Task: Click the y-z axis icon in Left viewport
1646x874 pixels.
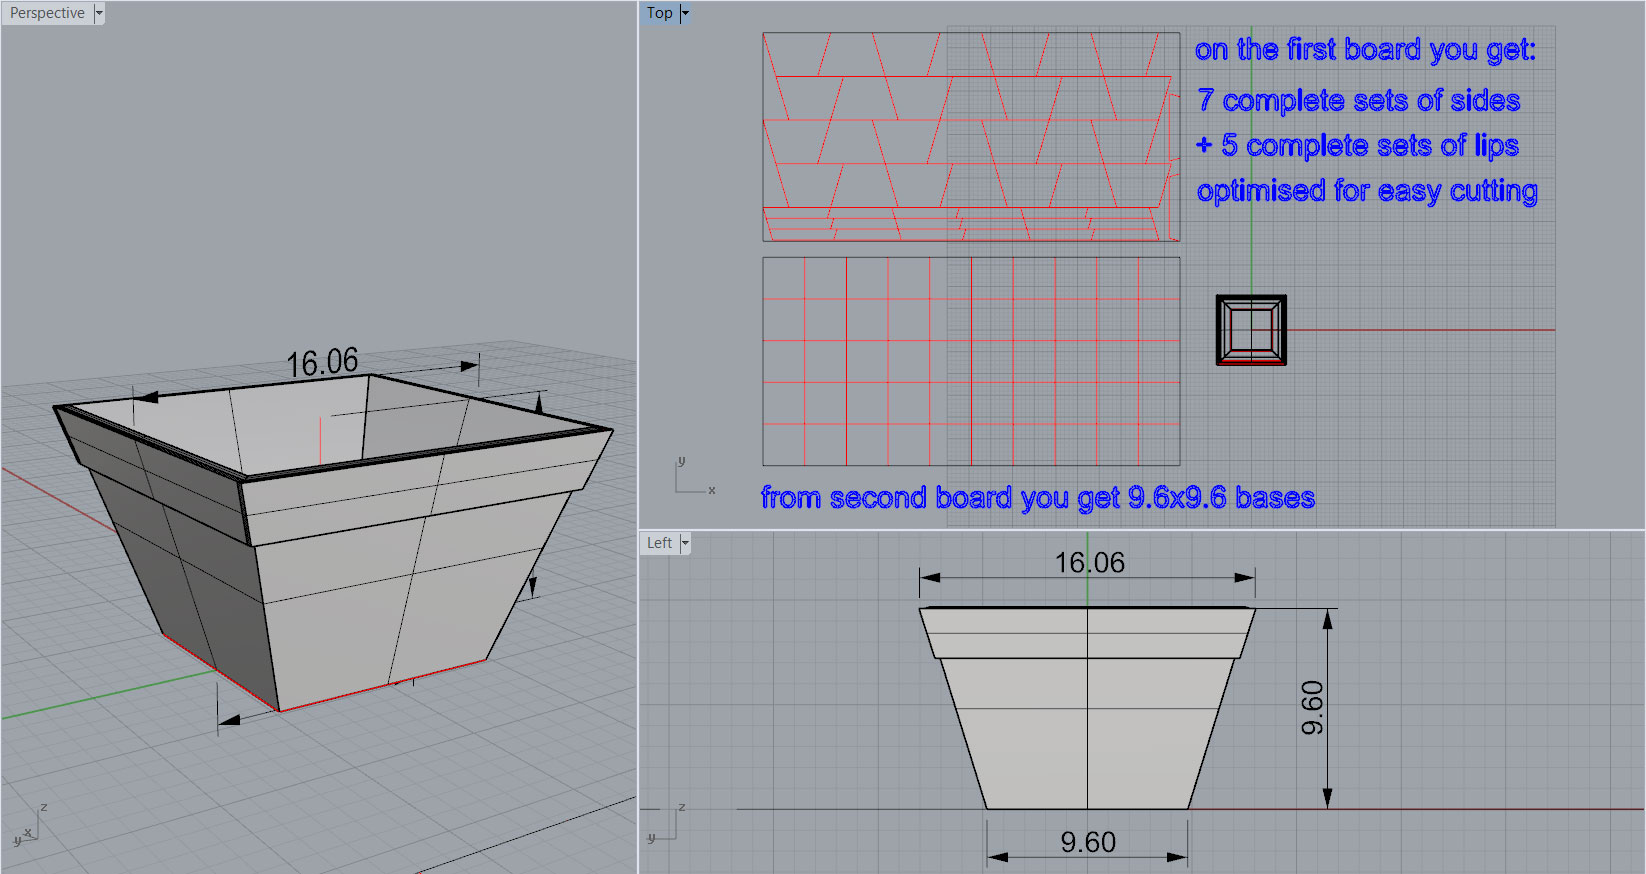Action: click(667, 823)
